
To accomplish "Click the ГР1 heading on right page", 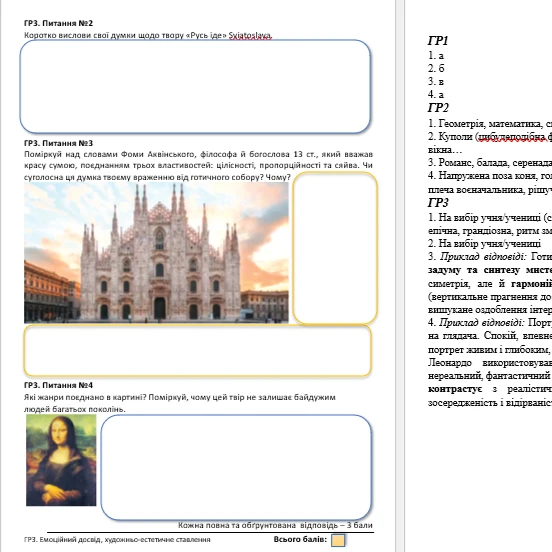I will (438, 41).
